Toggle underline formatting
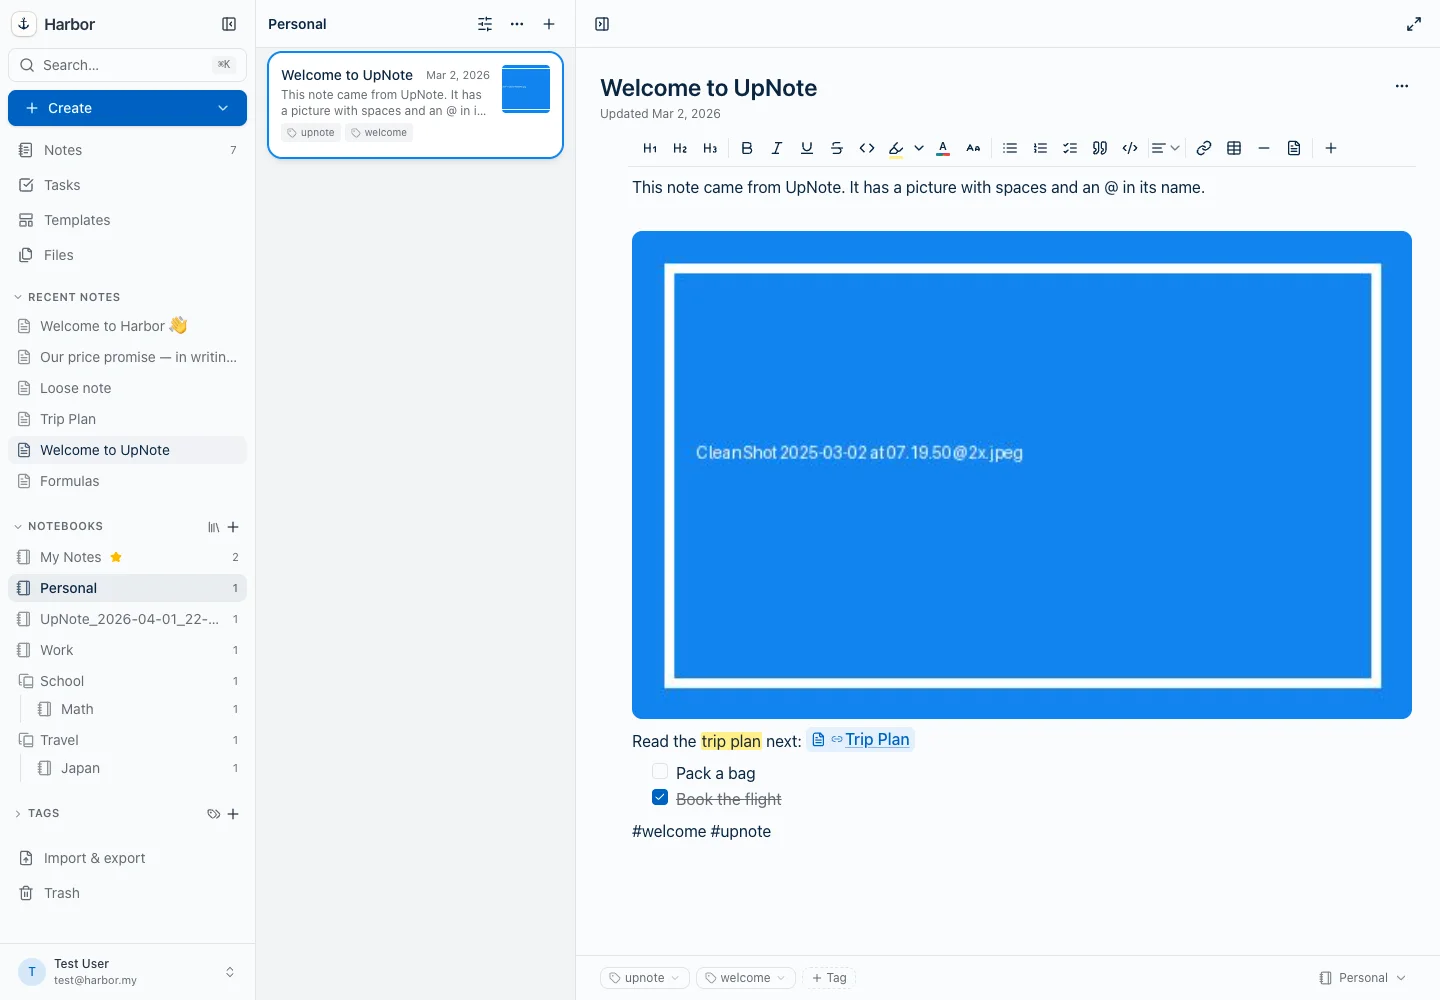Viewport: 1440px width, 1000px height. click(807, 148)
